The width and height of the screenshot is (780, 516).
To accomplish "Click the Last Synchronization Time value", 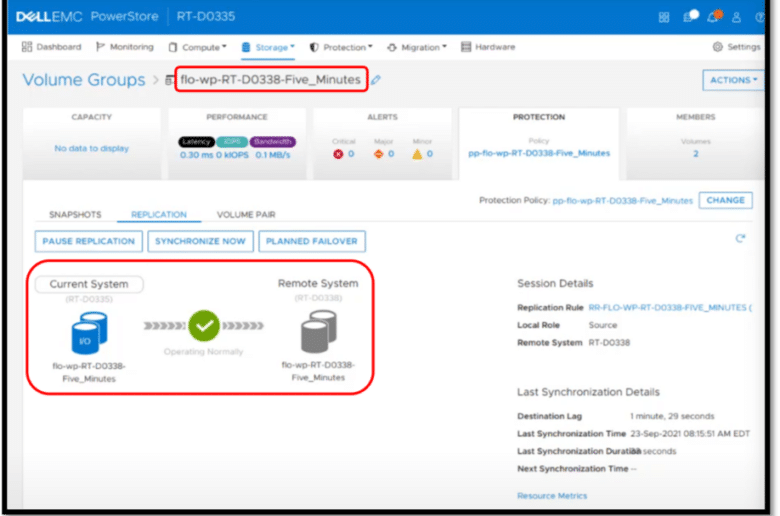I will [x=690, y=433].
